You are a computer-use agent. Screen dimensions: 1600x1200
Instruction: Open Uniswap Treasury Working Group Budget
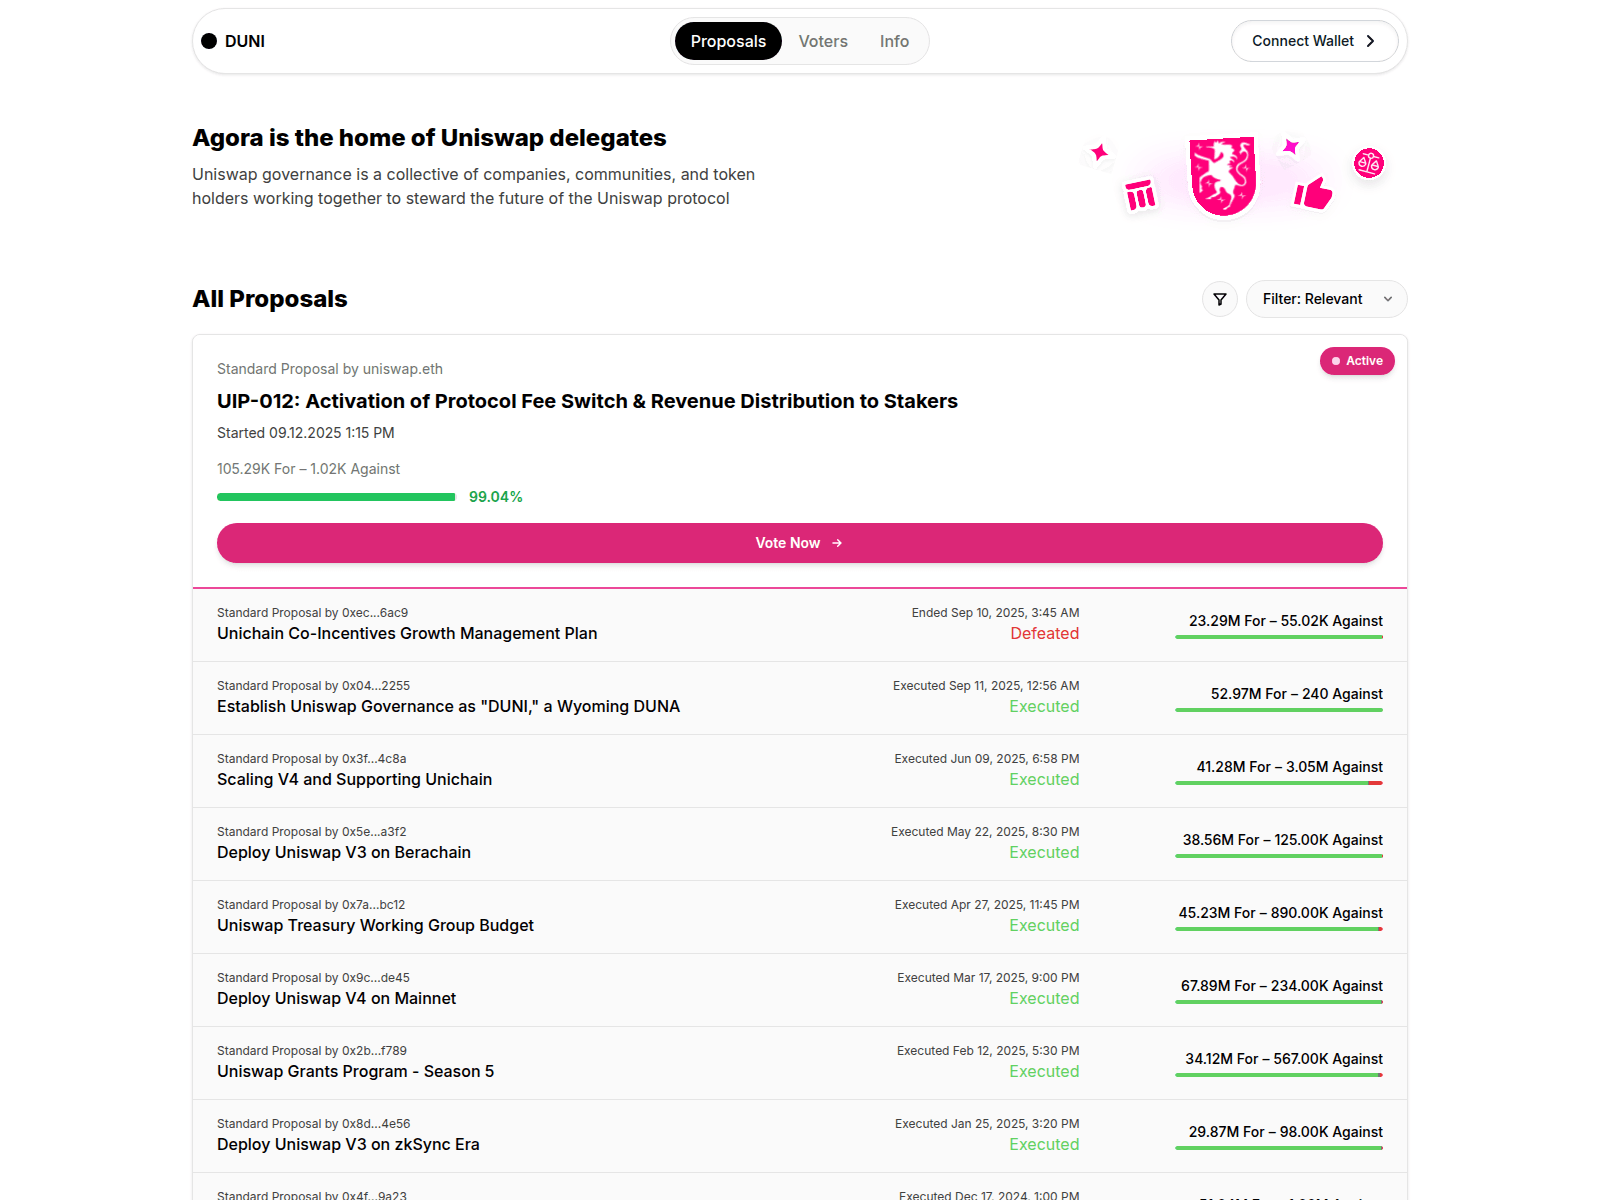[x=375, y=926]
